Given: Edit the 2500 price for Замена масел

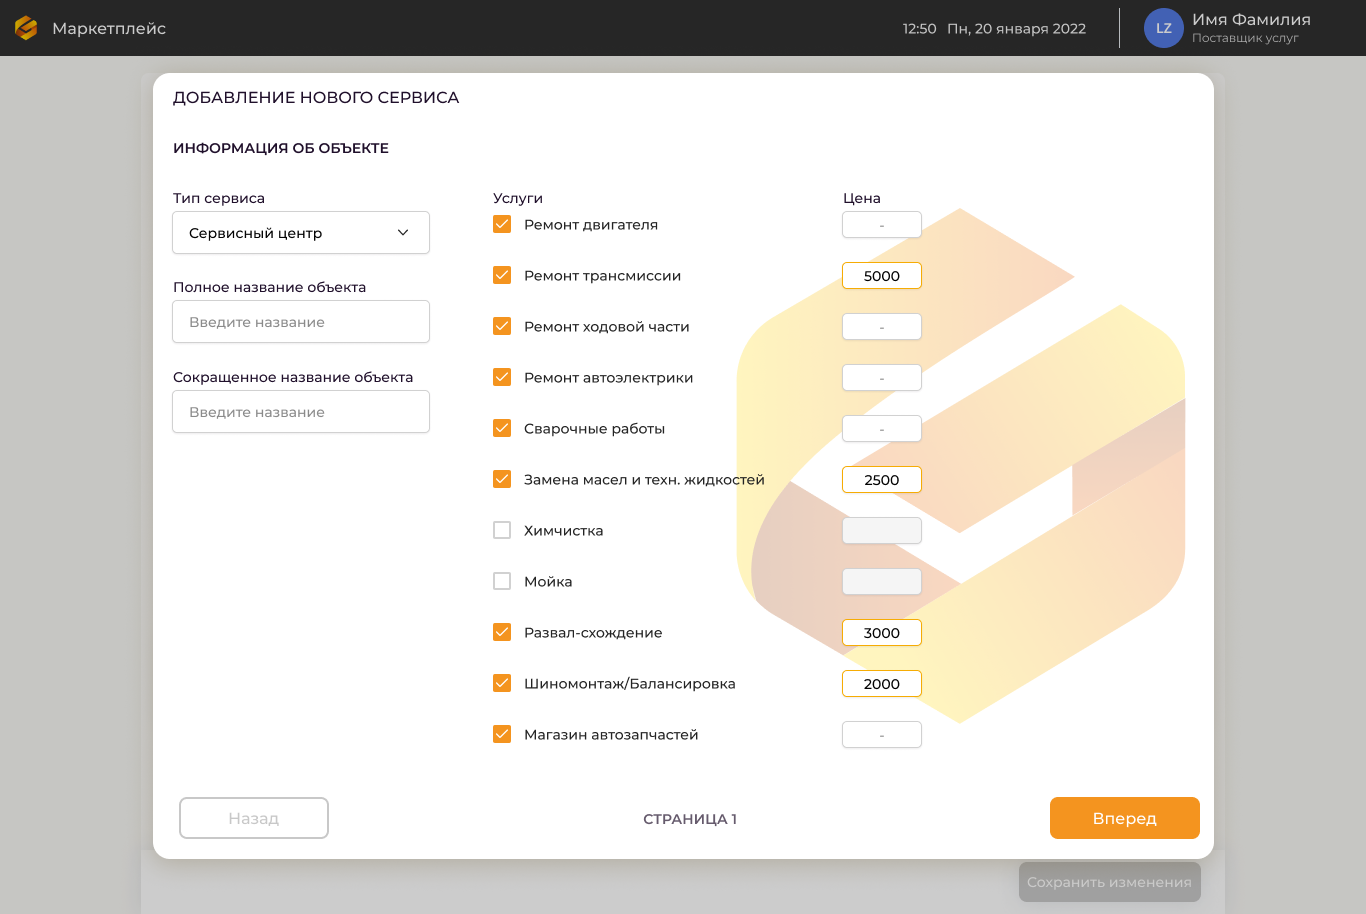Looking at the screenshot, I should pyautogui.click(x=881, y=480).
